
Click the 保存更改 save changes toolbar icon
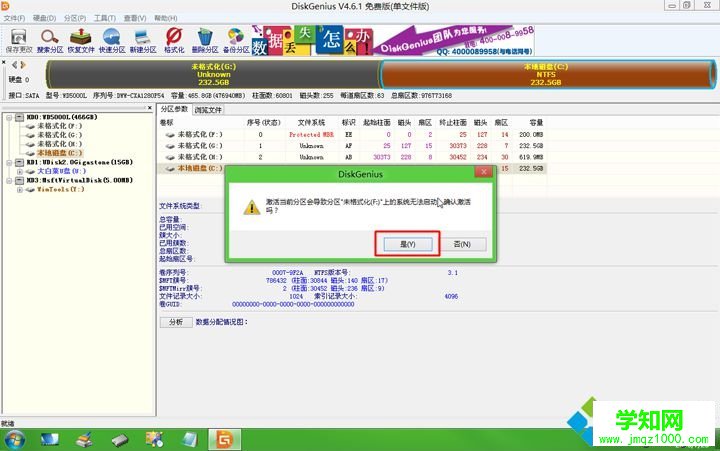point(19,40)
